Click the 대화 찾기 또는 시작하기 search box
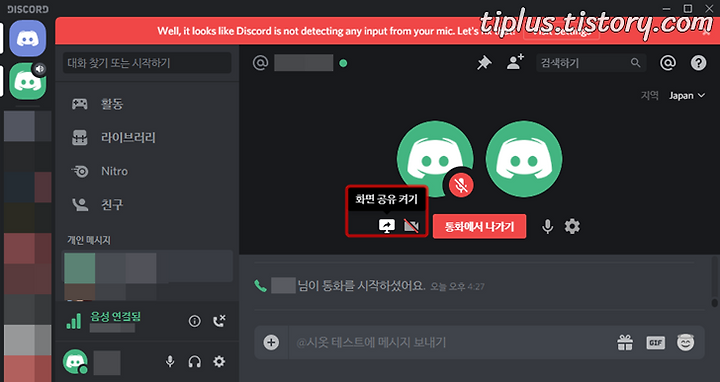The width and height of the screenshot is (720, 382). coord(147,63)
